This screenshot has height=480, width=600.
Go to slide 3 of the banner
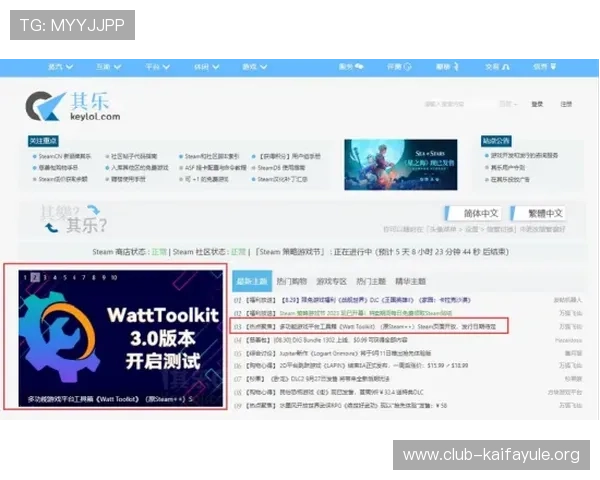(x=45, y=278)
